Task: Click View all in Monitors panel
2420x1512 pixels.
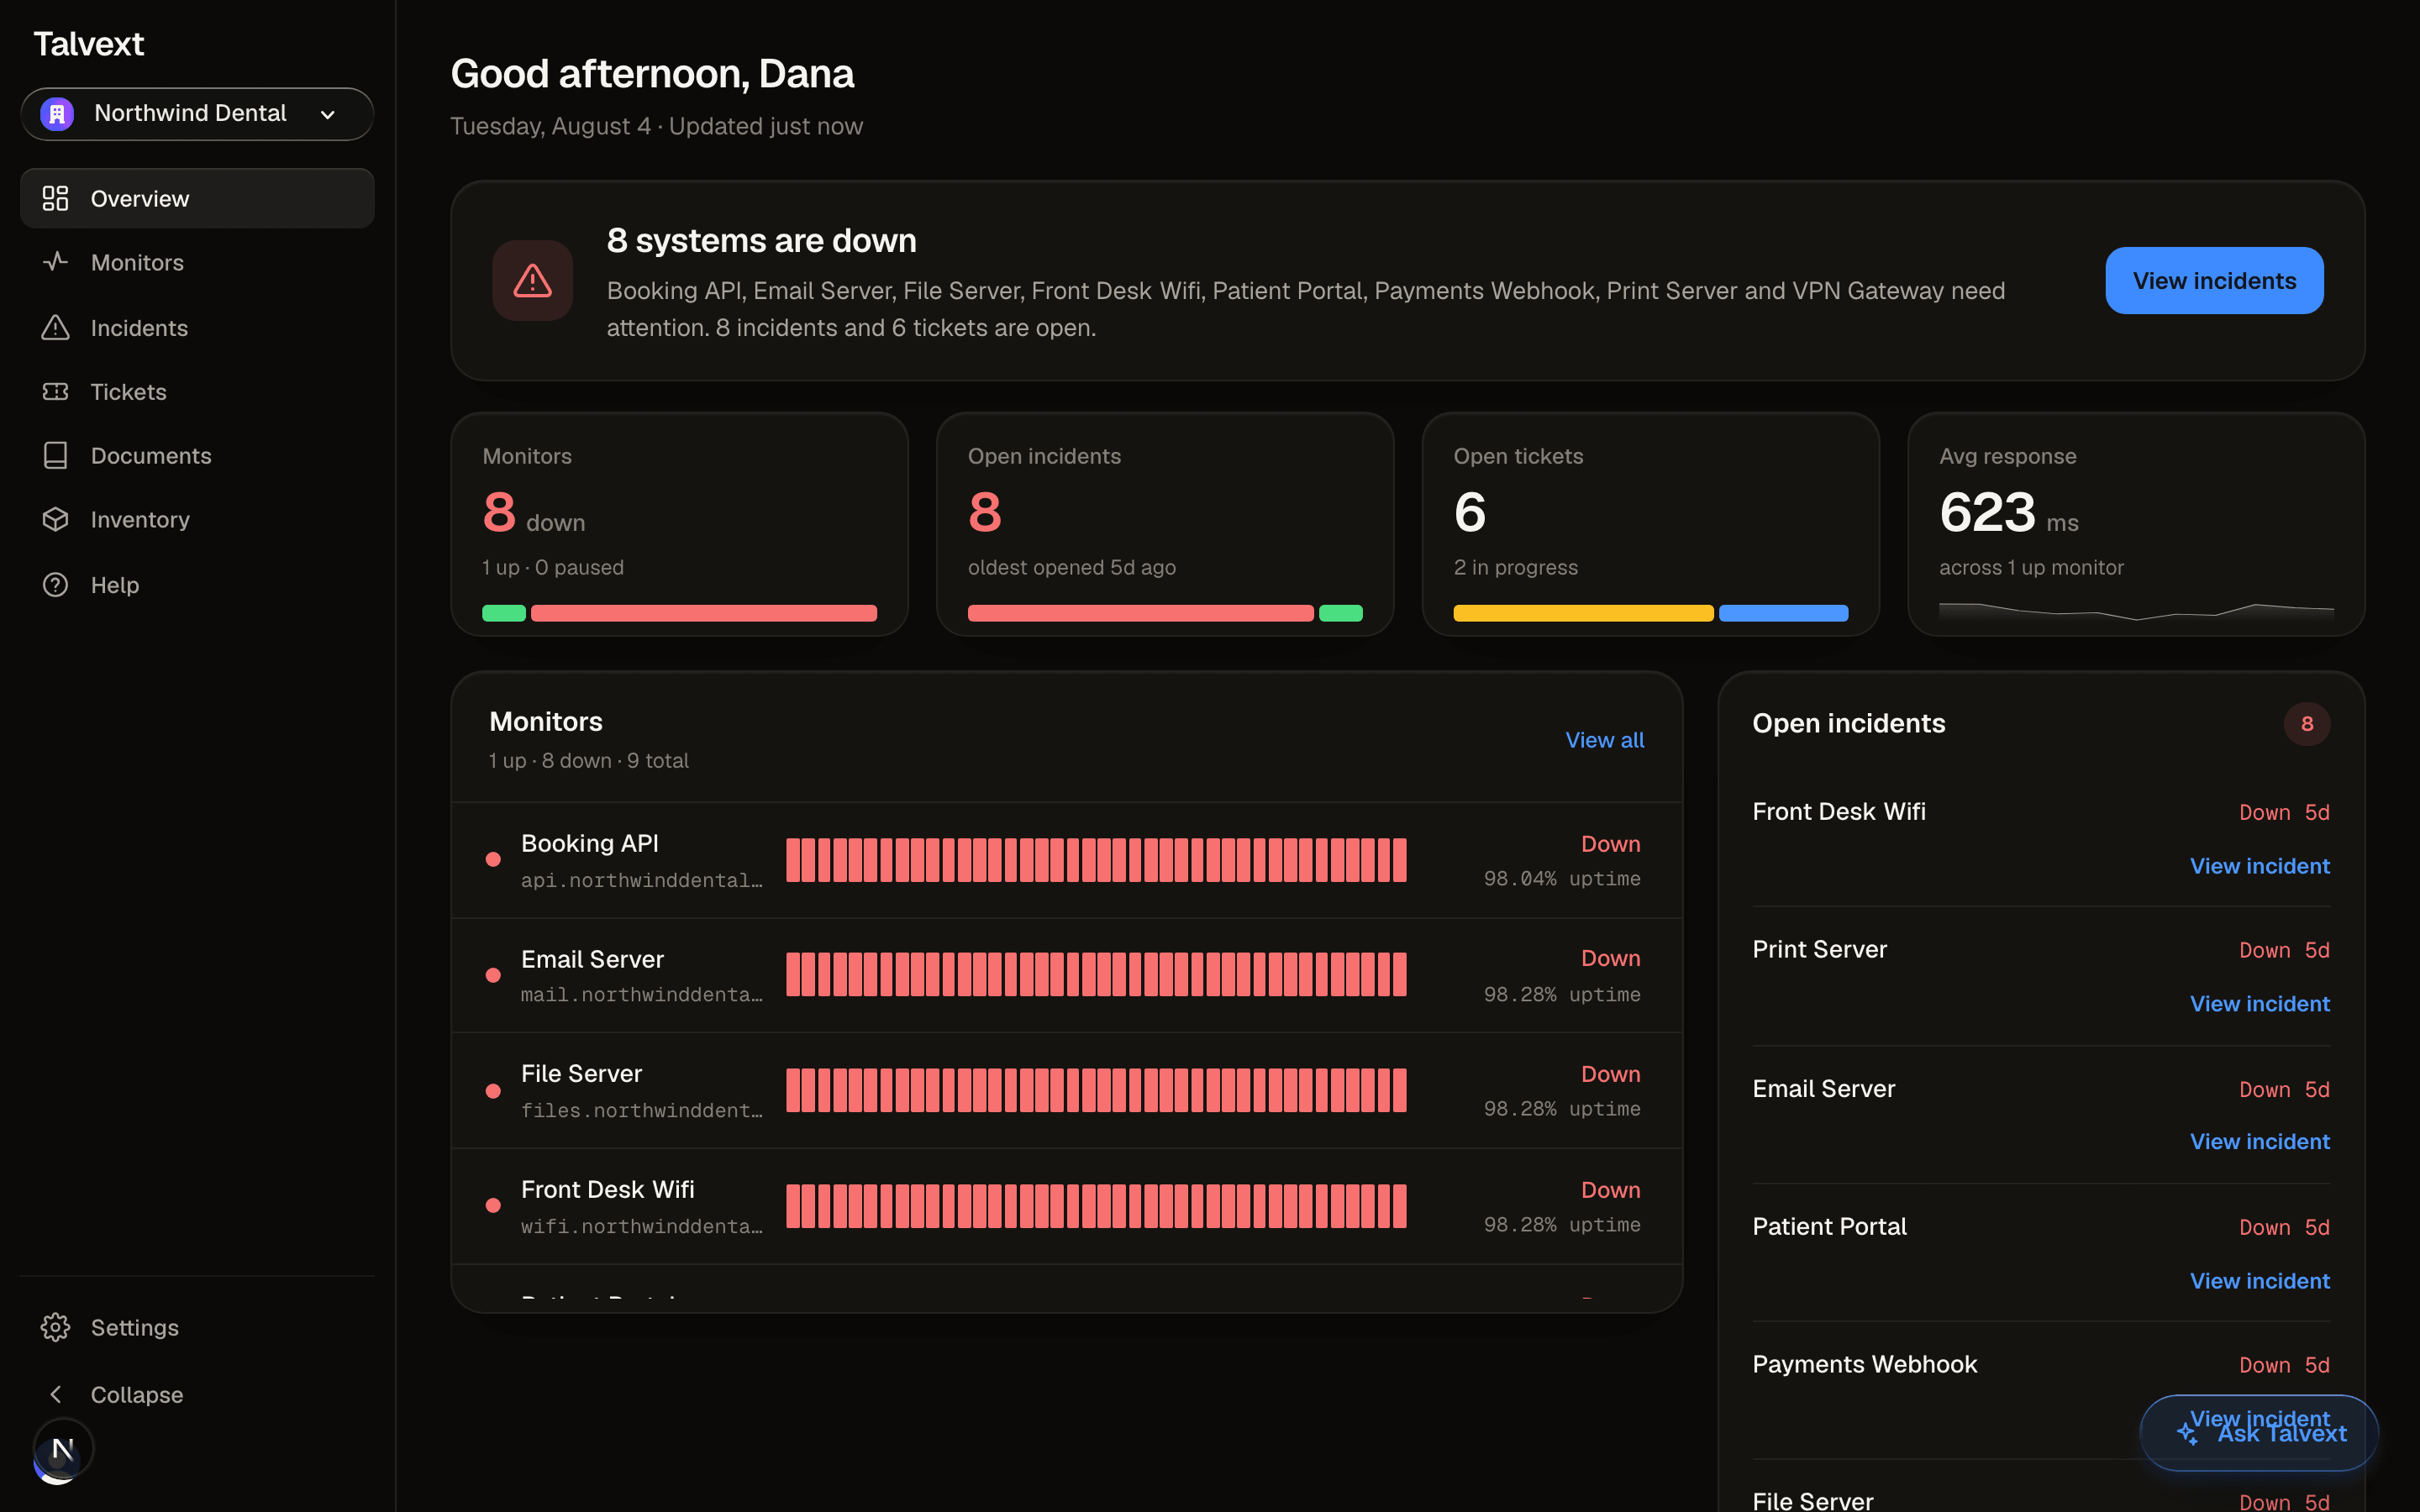Action: 1604,740
